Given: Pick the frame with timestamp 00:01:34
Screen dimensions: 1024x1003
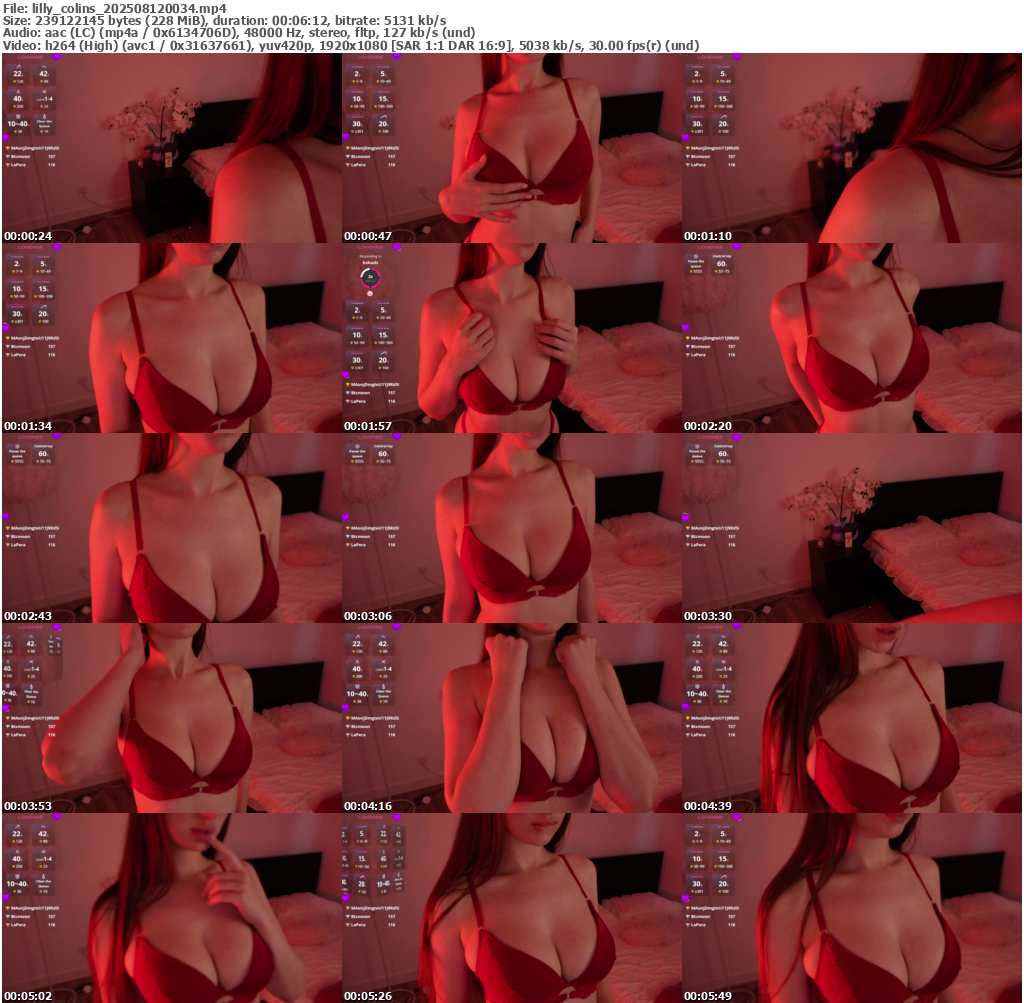Looking at the screenshot, I should [x=171, y=338].
